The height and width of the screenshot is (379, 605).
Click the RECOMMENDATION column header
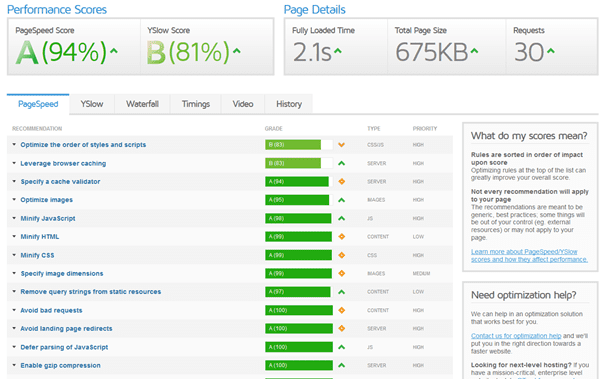(x=37, y=129)
